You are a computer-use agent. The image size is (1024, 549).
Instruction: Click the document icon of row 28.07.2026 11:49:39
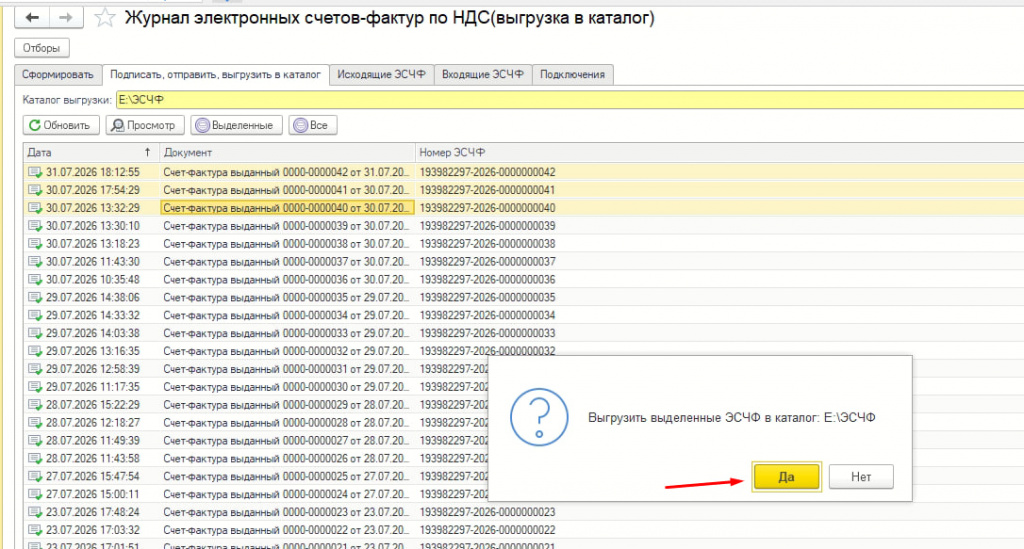(35, 441)
